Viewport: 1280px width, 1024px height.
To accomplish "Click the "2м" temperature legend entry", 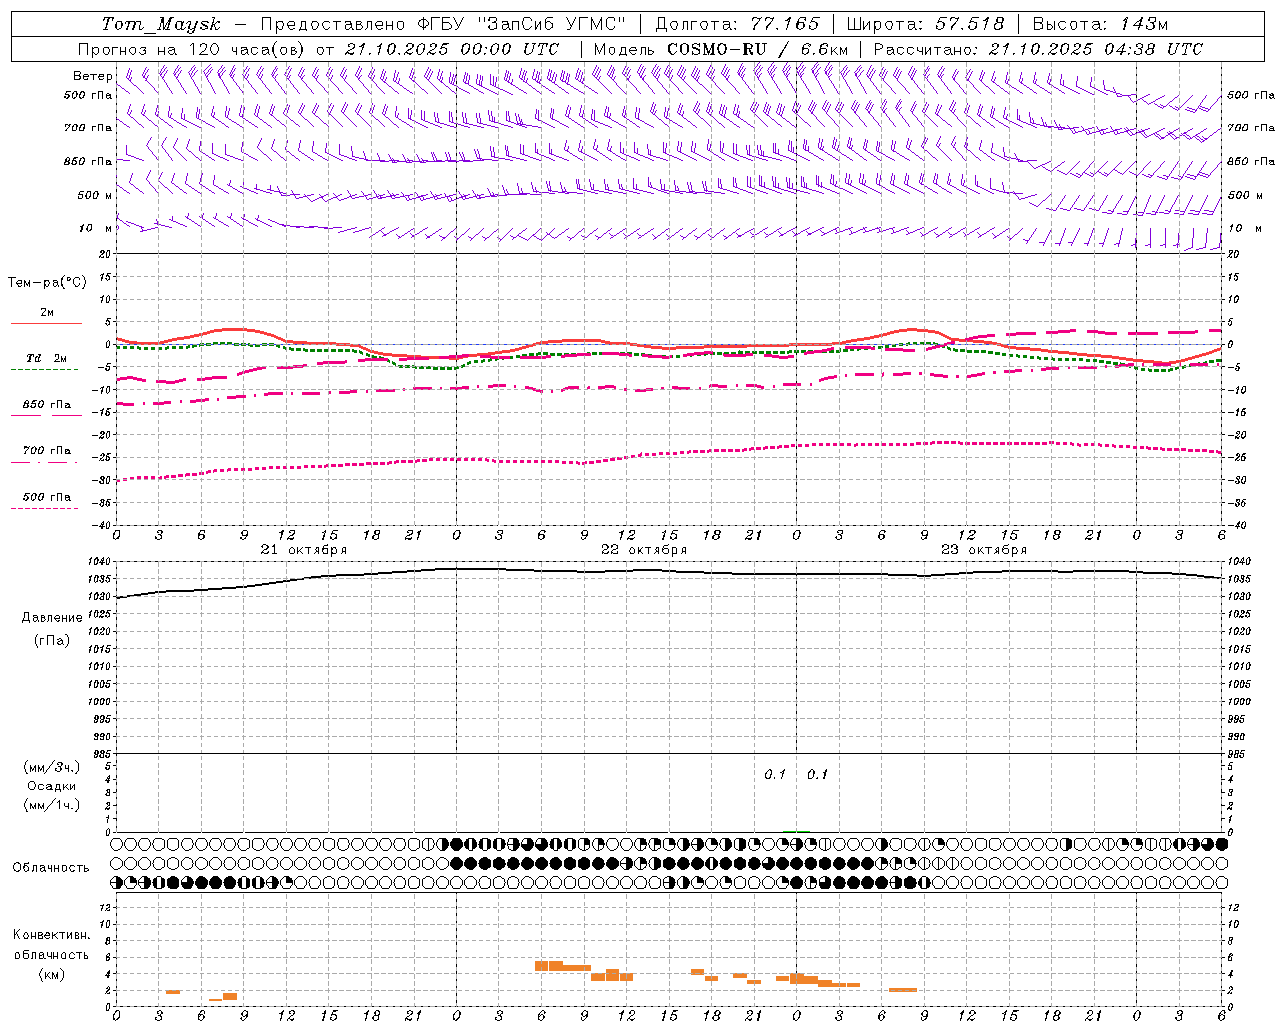I will pos(47,312).
